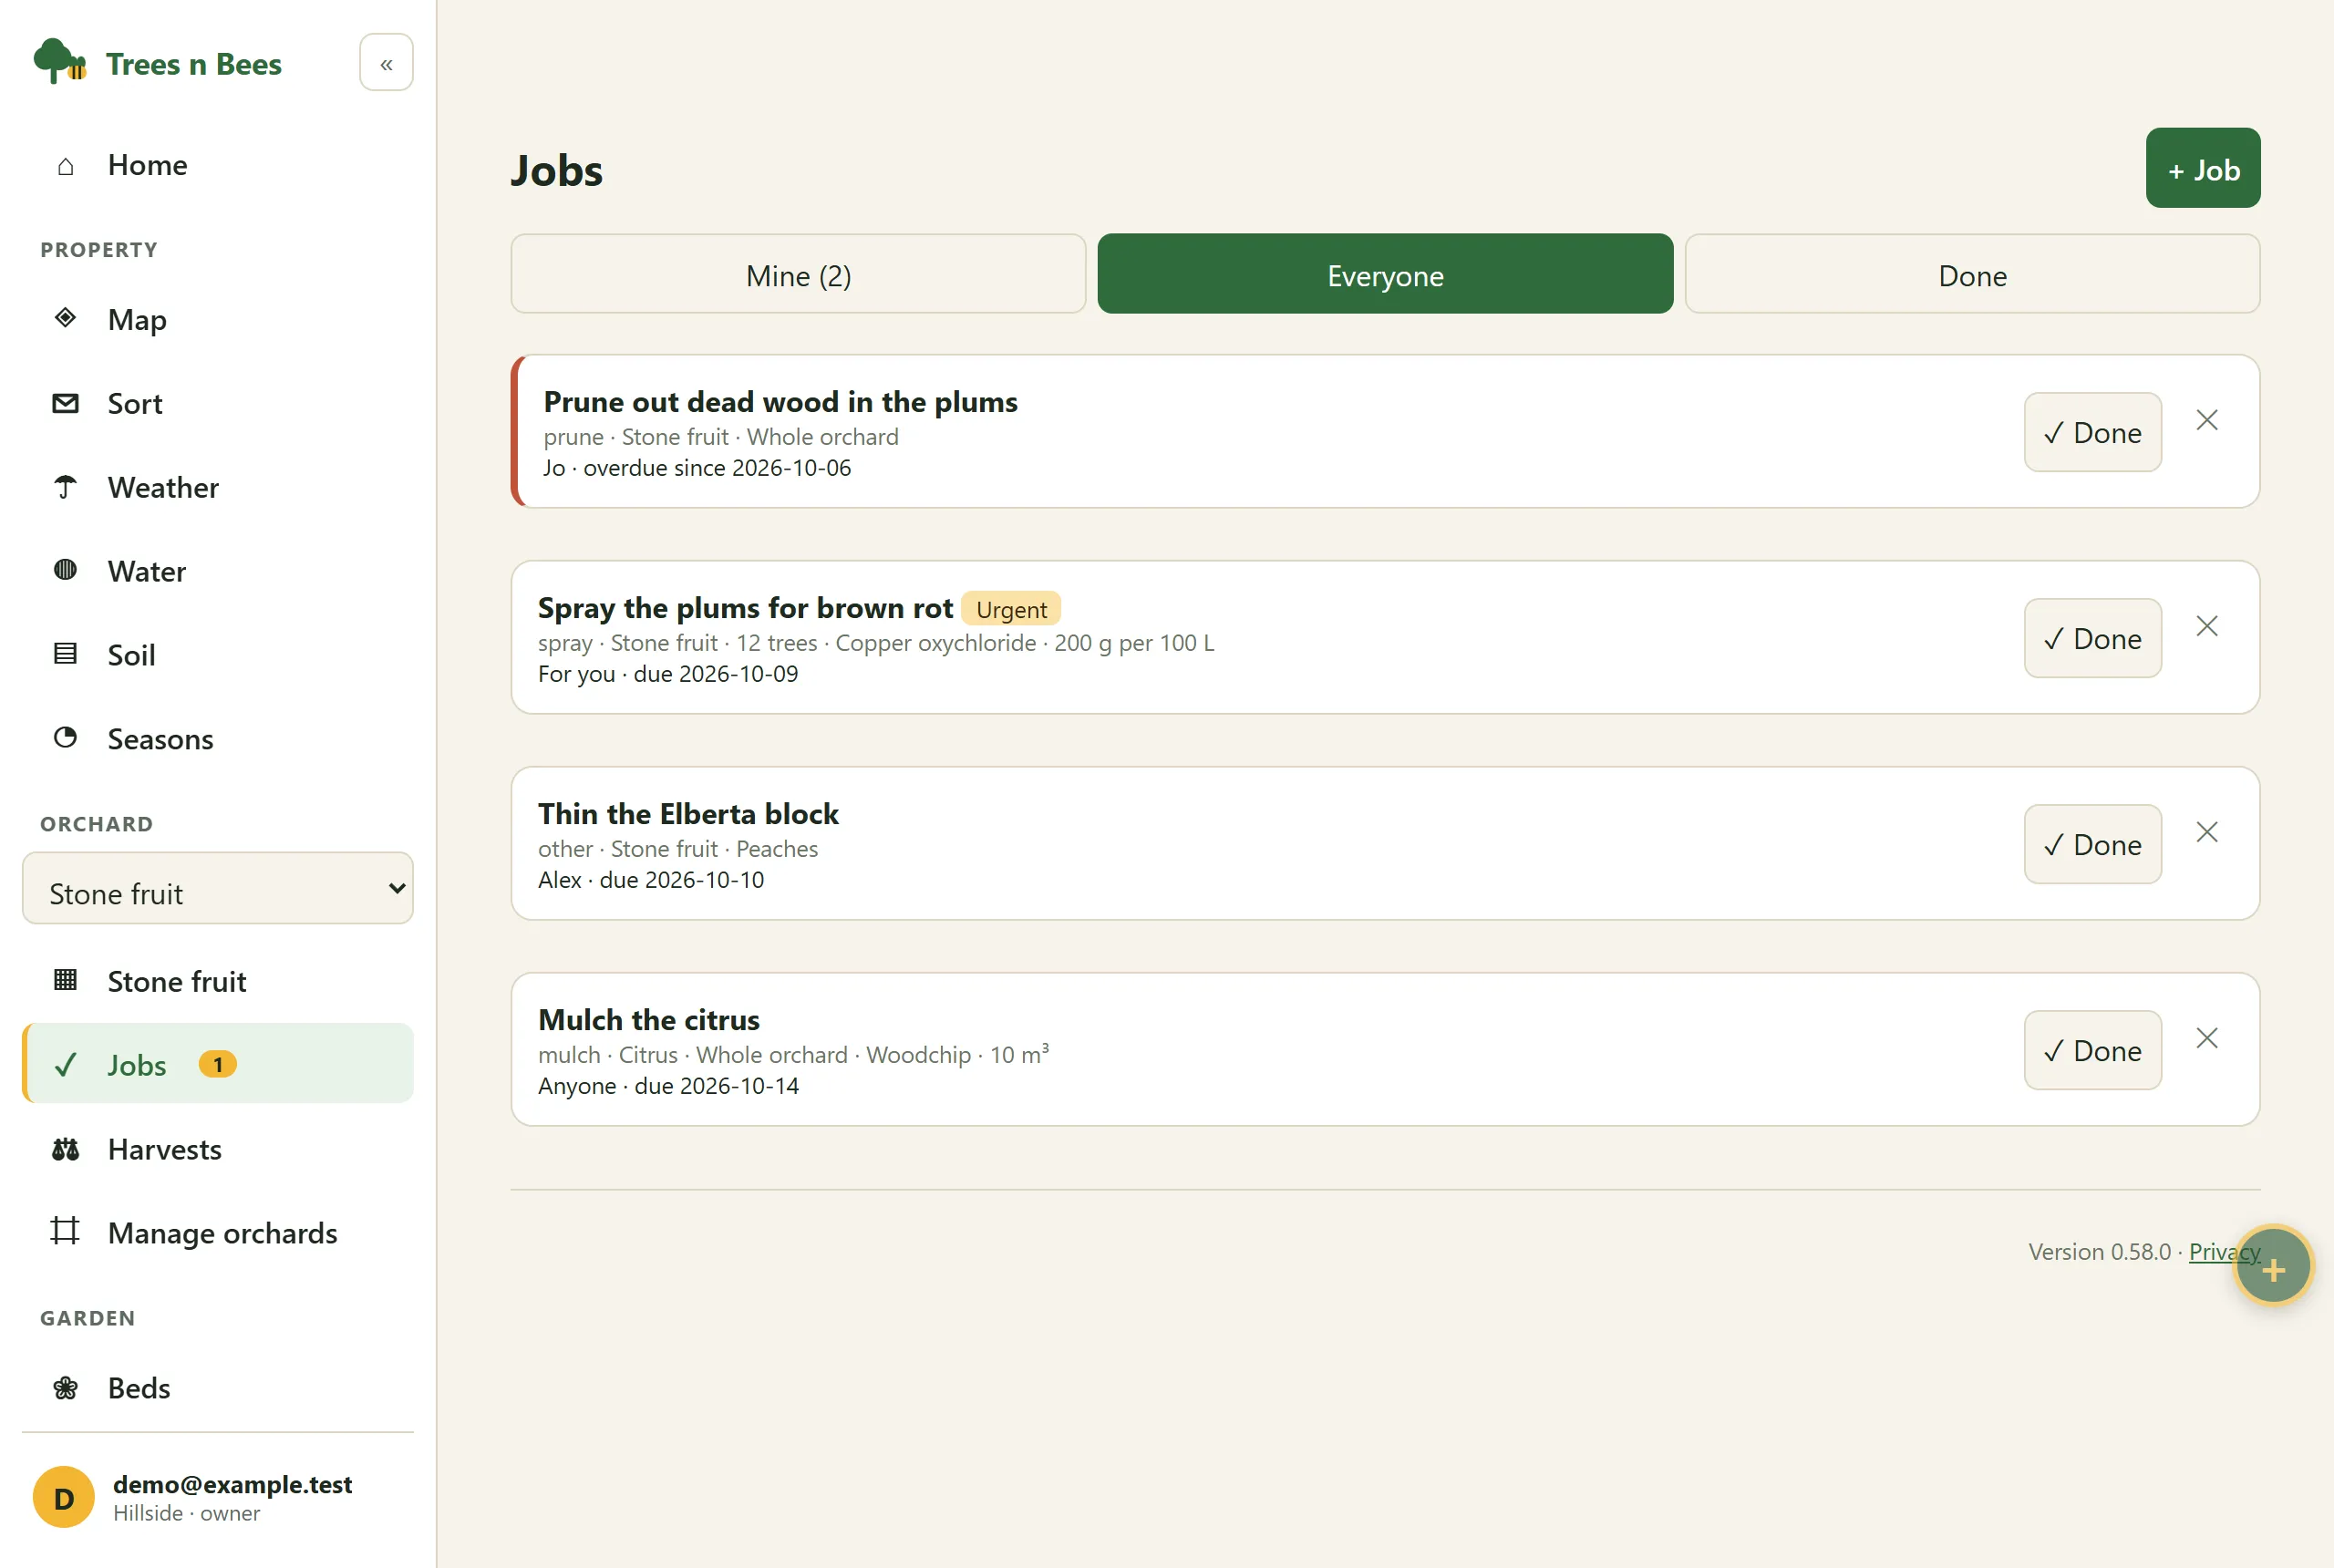Viewport: 2334px width, 1568px height.
Task: Dismiss the Mulch the citrus job
Action: [2207, 1038]
